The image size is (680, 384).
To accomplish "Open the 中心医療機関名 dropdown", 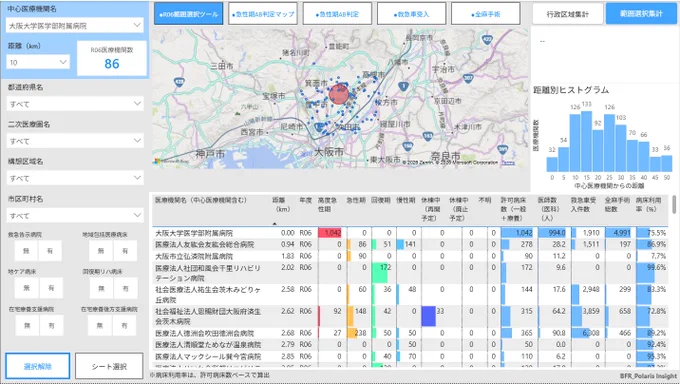I will 75,26.
